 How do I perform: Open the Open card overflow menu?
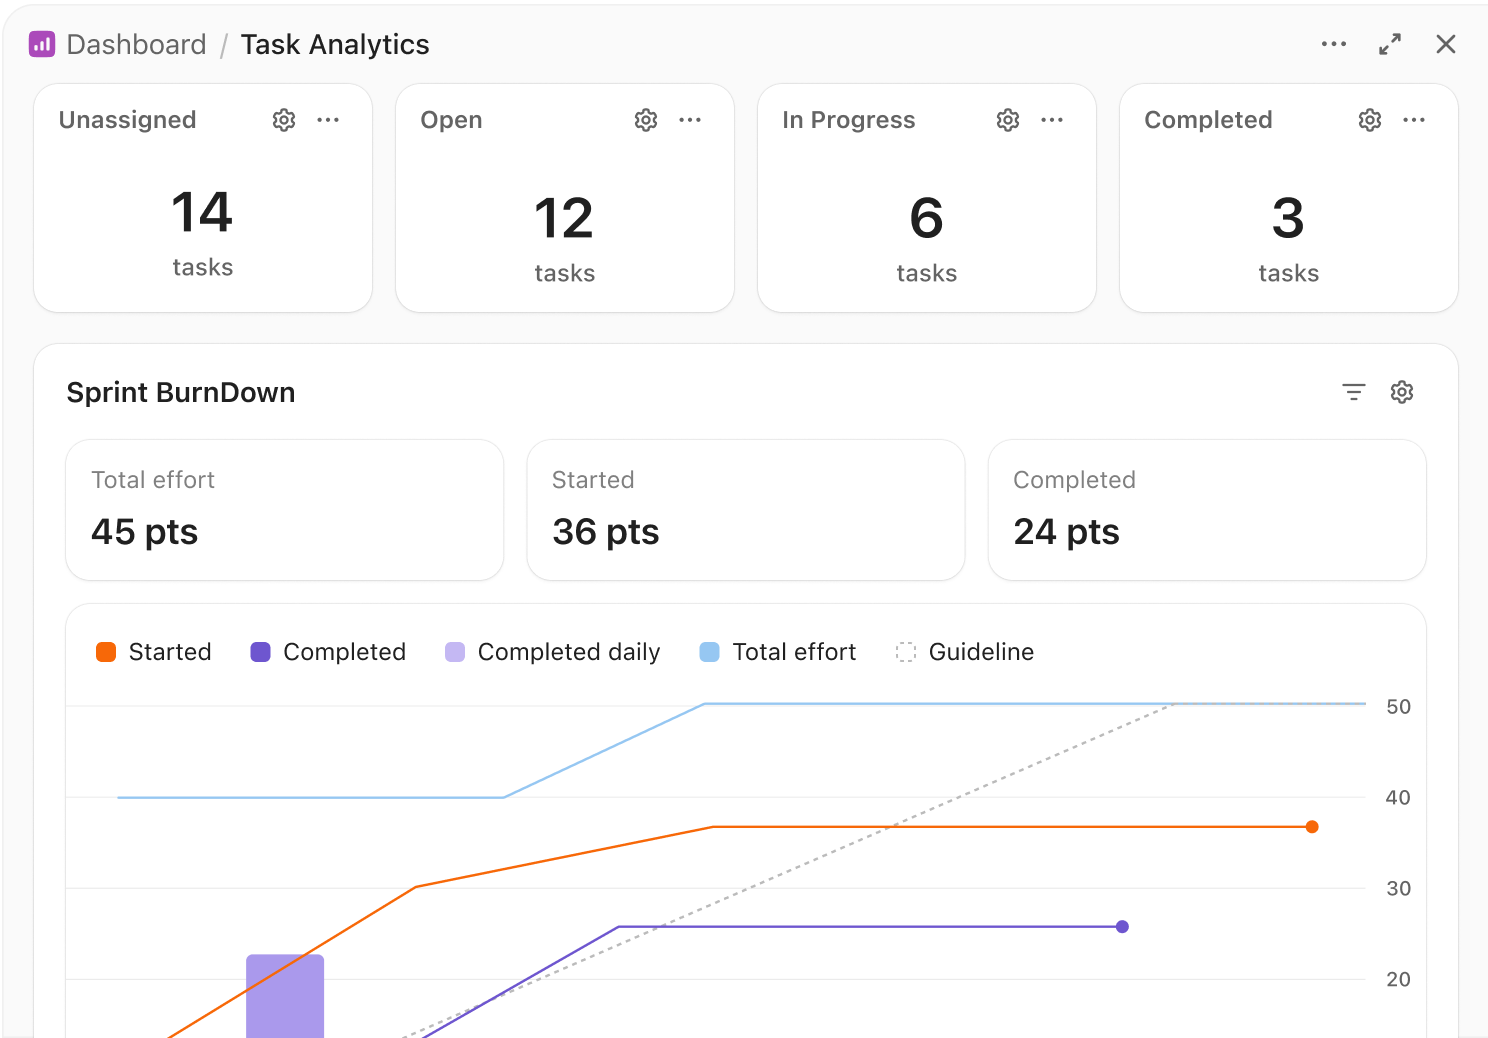690,120
